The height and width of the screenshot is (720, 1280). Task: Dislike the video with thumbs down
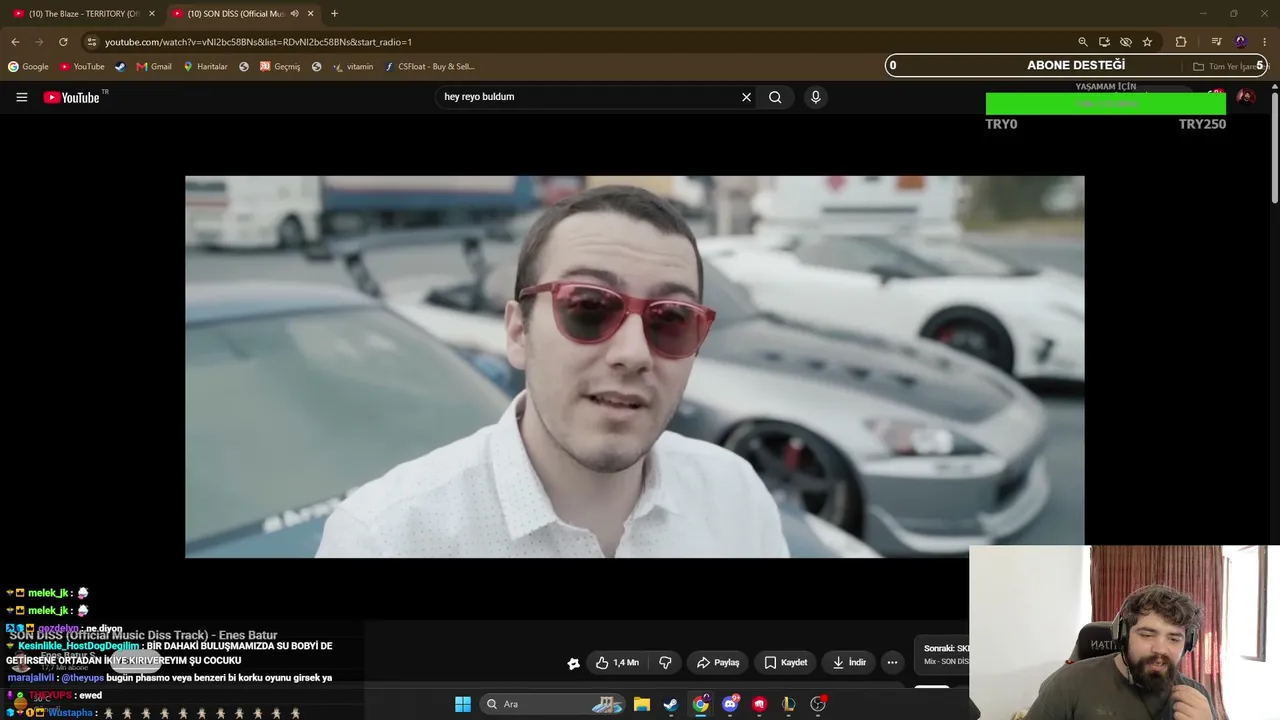tap(665, 662)
